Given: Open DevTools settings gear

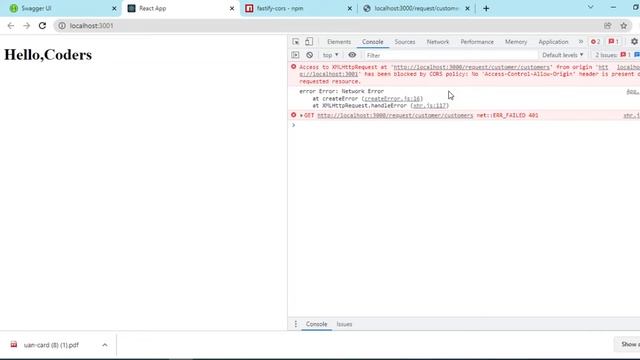Looking at the screenshot, I should tap(634, 42).
